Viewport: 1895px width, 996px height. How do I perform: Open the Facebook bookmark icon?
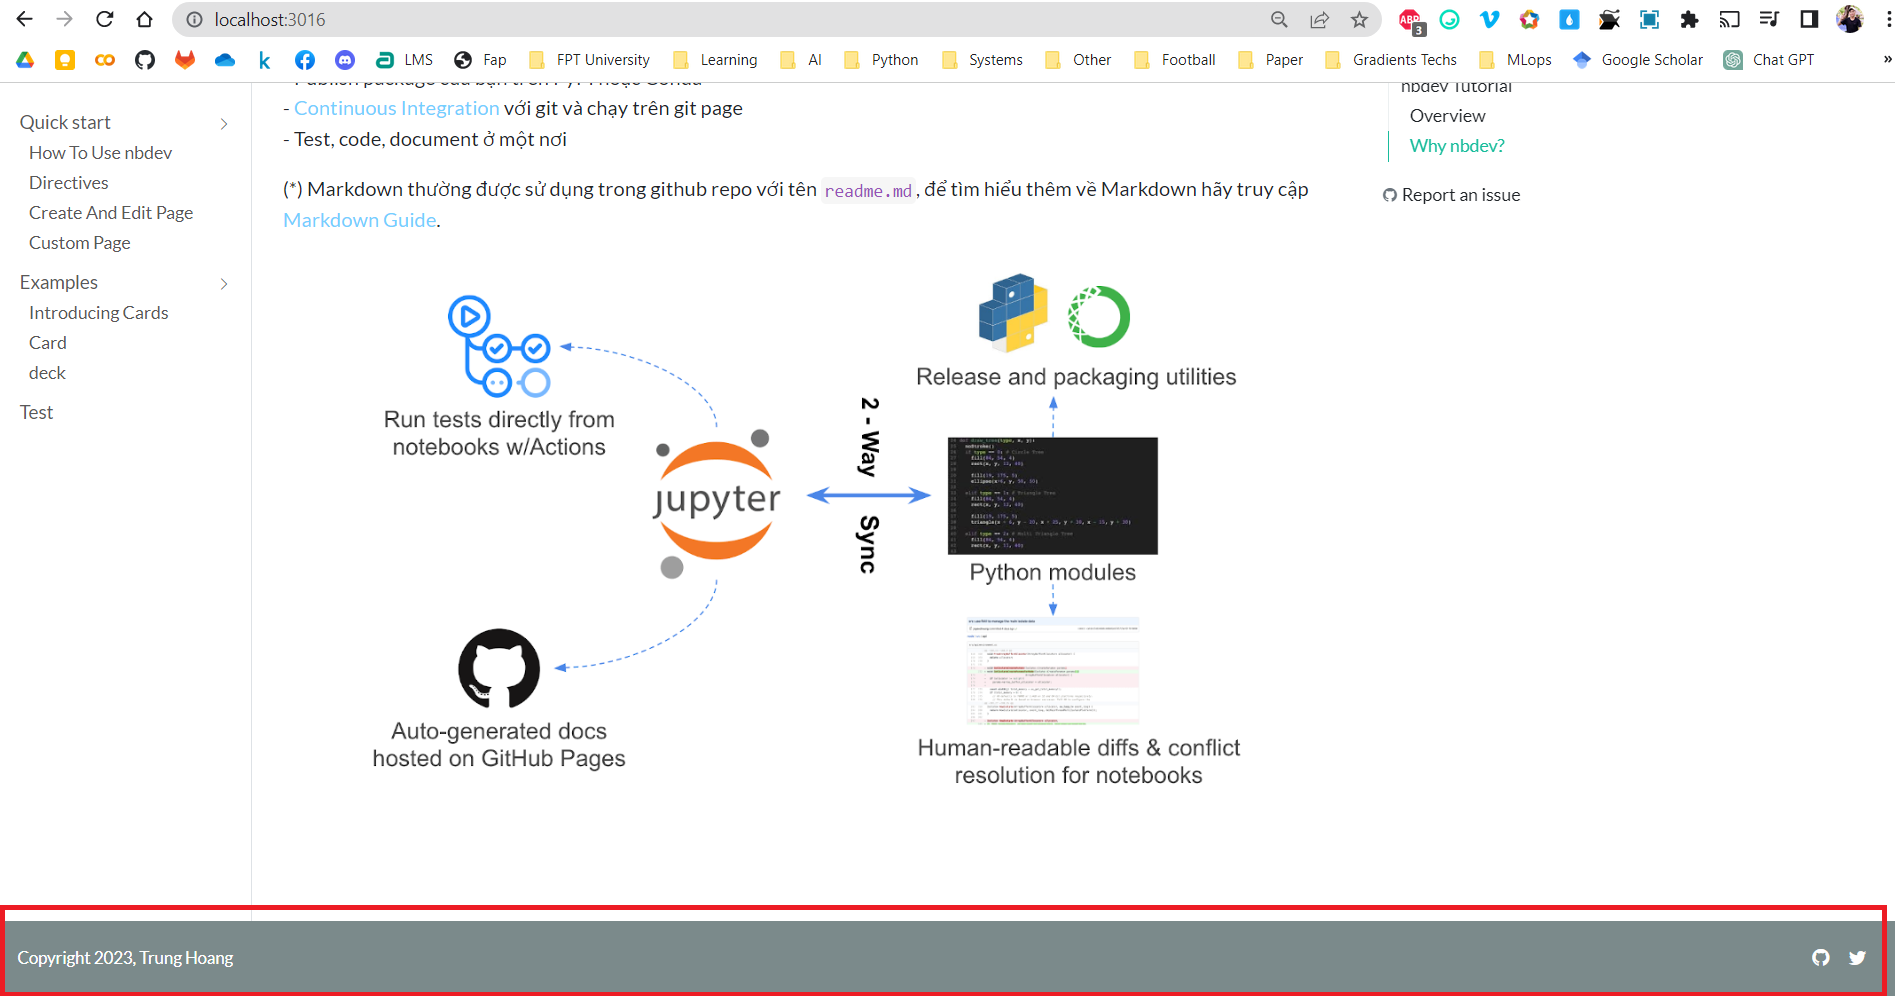(x=305, y=60)
